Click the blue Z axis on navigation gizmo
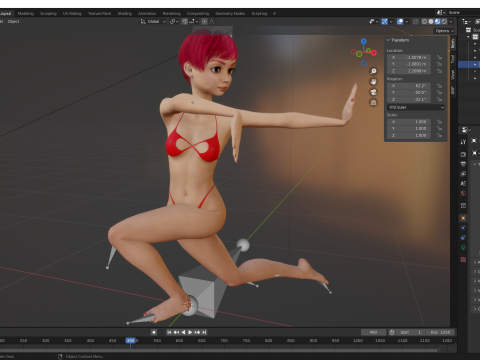480x360 pixels. (x=364, y=41)
